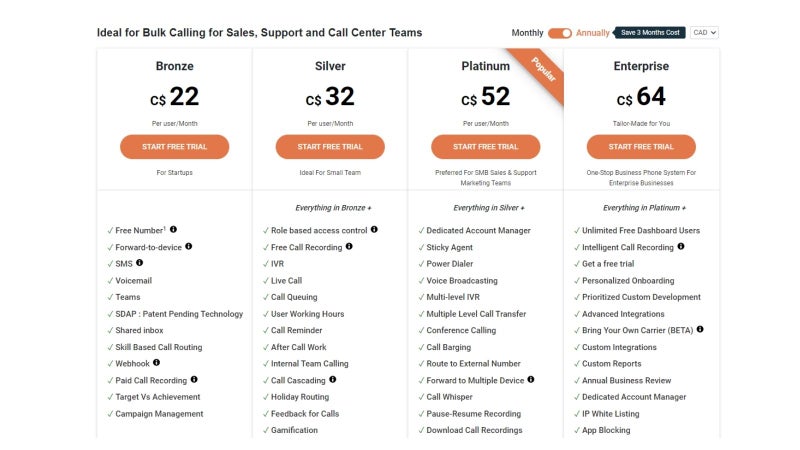Click info icon for Role based access control
The width and height of the screenshot is (800, 450).
tap(374, 230)
